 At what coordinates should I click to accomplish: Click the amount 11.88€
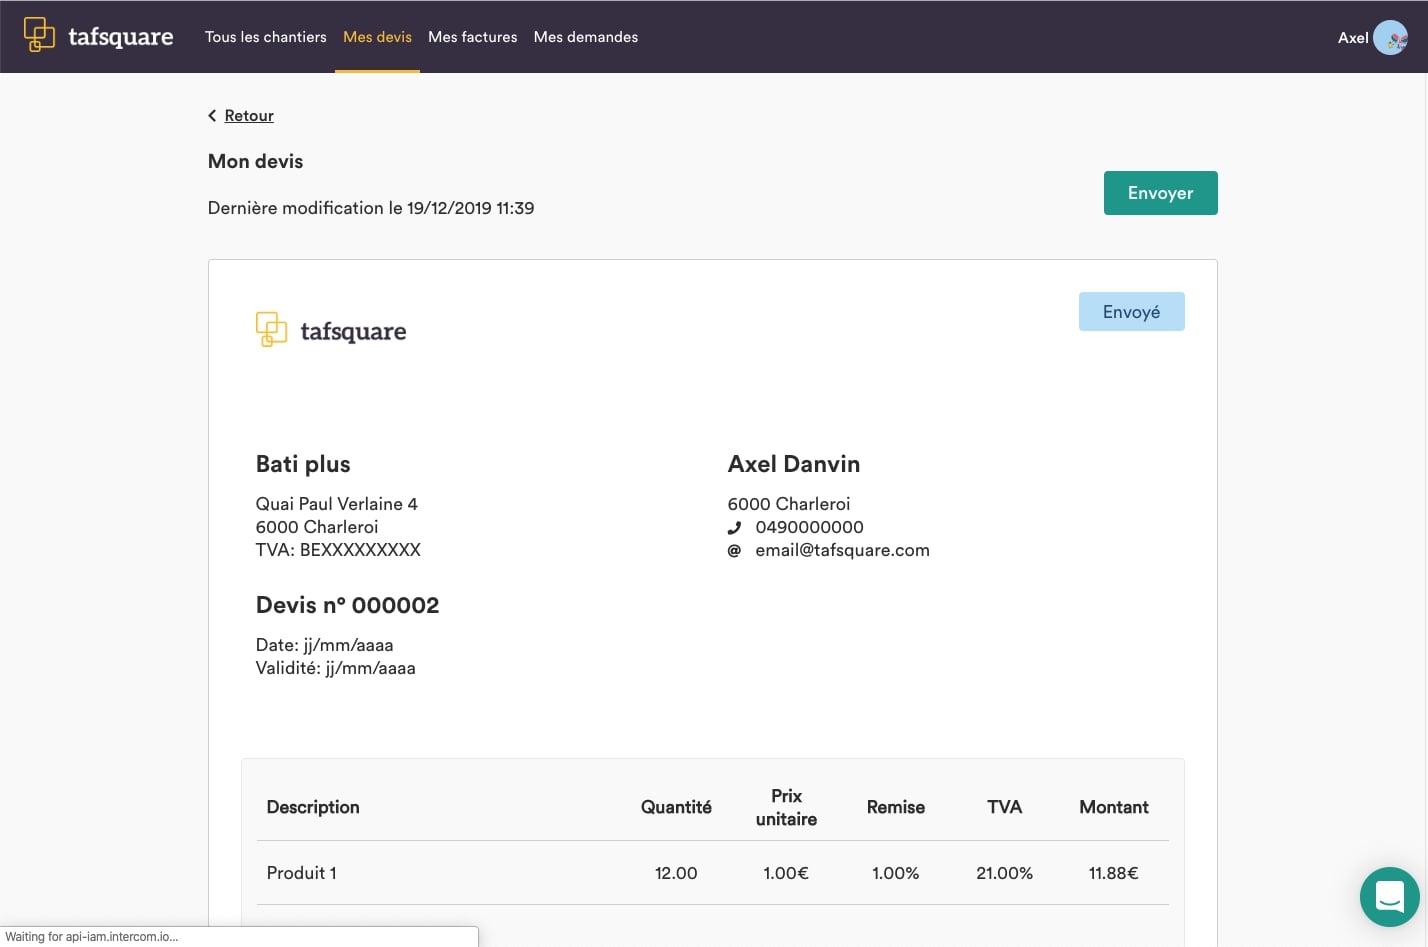[x=1114, y=873]
